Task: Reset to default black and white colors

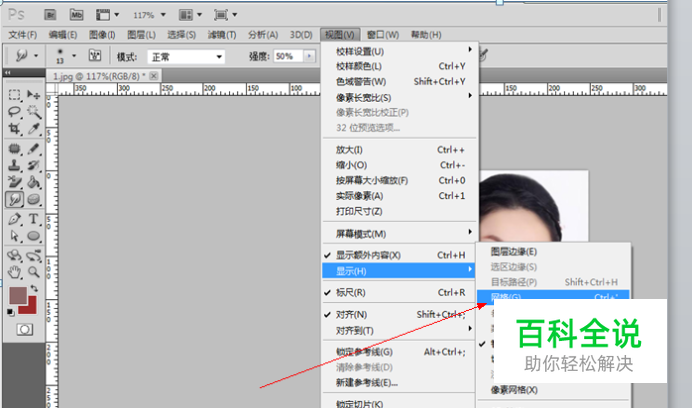Action: tap(11, 312)
